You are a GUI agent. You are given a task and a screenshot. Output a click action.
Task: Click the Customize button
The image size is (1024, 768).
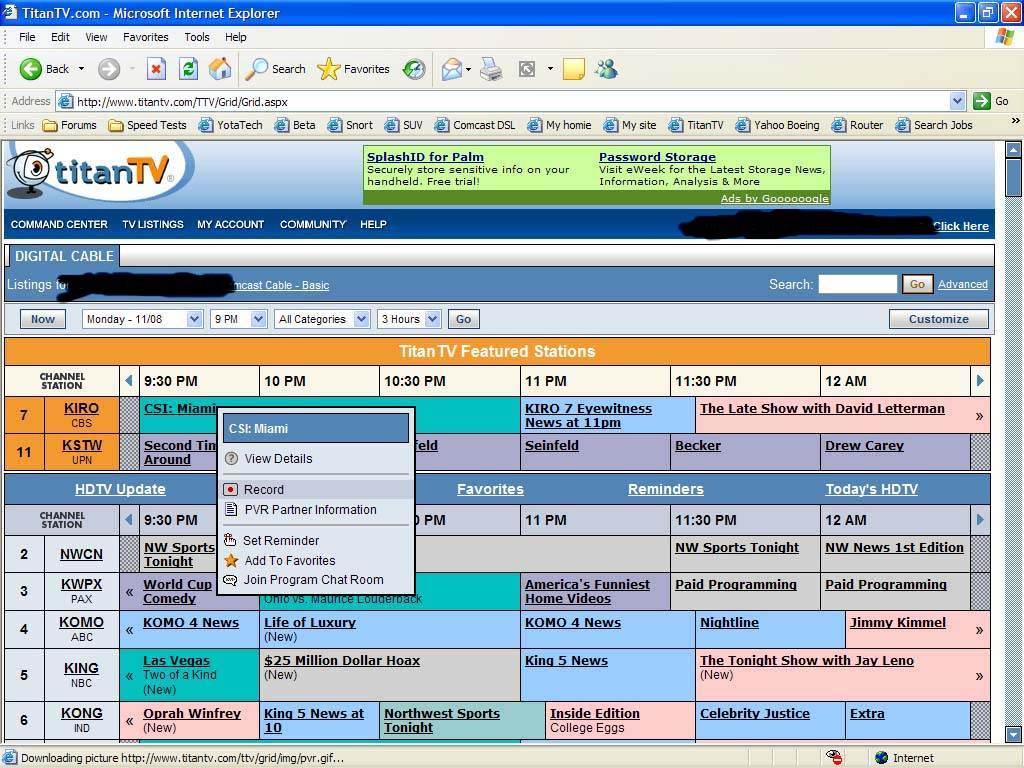pos(938,319)
